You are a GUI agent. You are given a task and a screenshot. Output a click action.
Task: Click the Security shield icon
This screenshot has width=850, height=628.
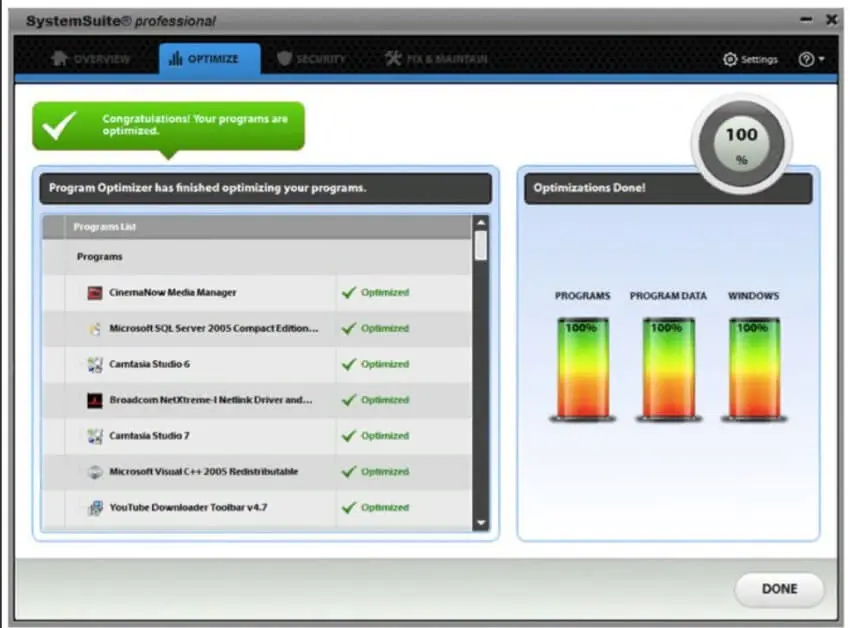pos(284,58)
